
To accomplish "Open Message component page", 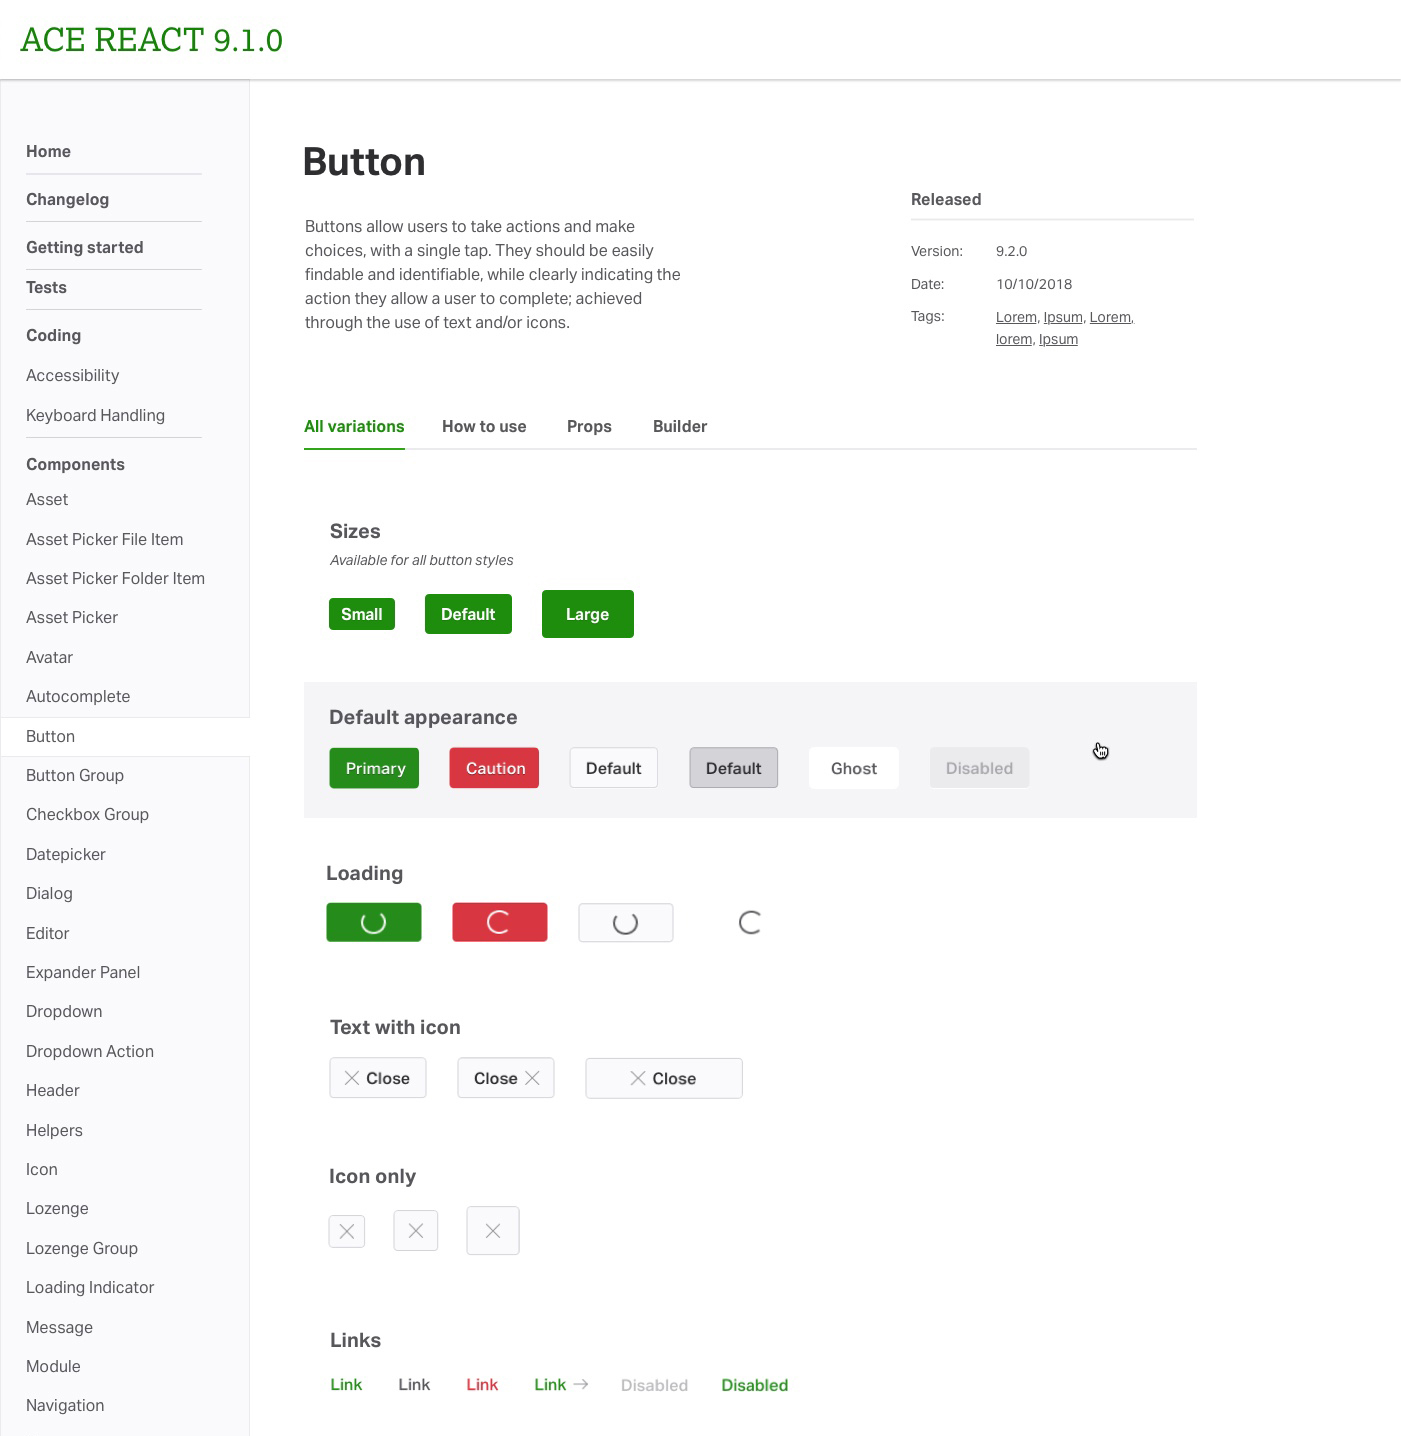I will point(59,1327).
